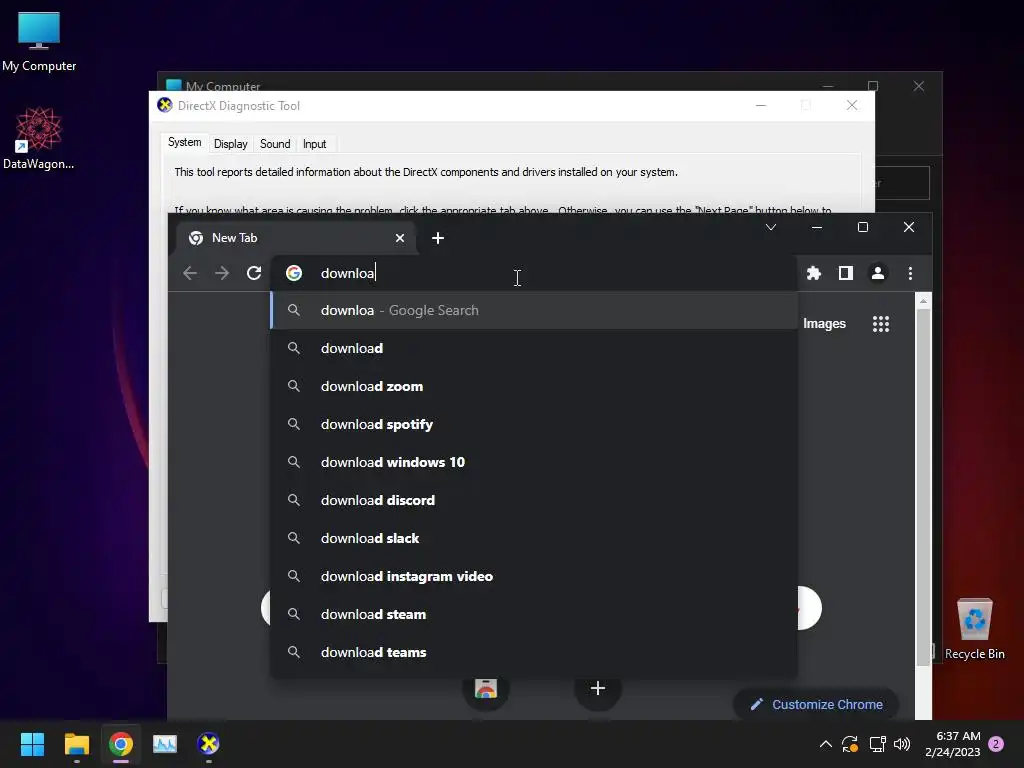Click the network tray icon
Image resolution: width=1024 pixels, height=768 pixels.
877,744
